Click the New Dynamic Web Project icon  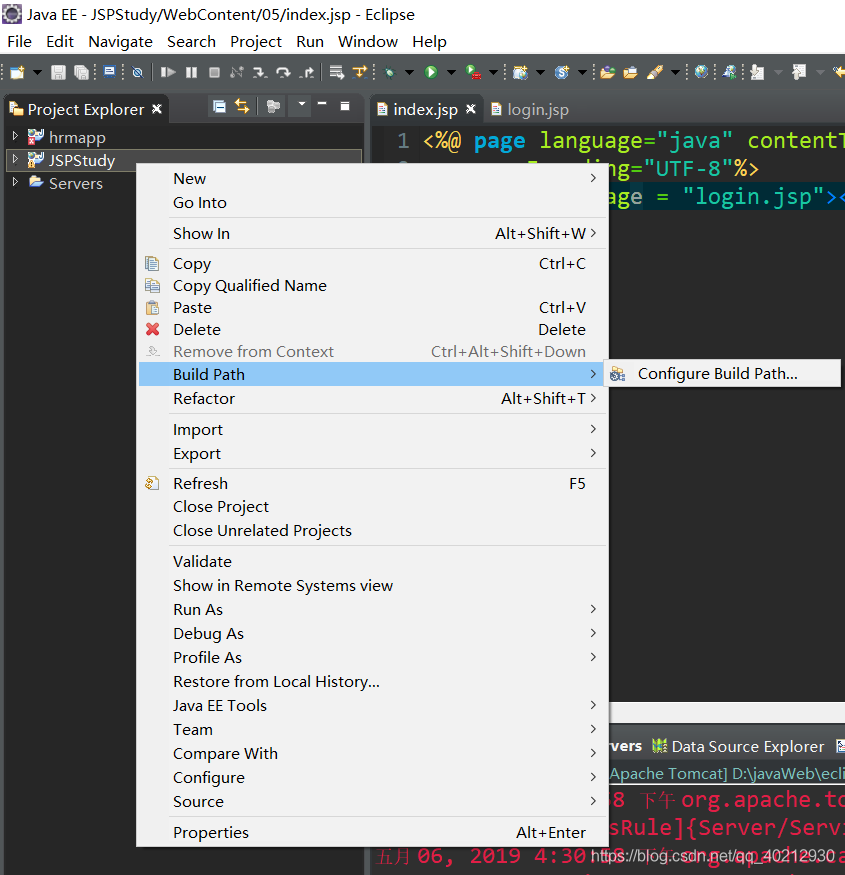(x=520, y=72)
